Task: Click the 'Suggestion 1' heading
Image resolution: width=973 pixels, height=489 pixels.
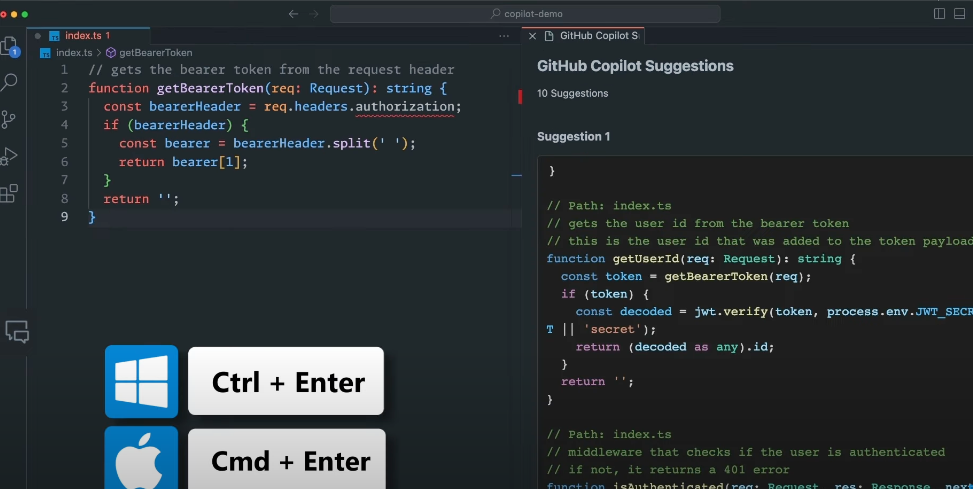Action: pos(573,137)
